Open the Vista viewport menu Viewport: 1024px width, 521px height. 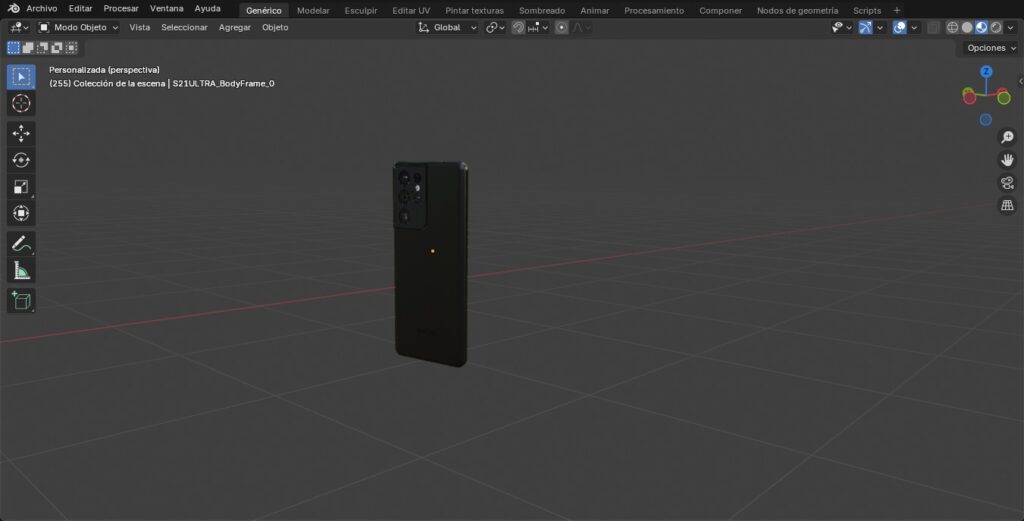140,27
